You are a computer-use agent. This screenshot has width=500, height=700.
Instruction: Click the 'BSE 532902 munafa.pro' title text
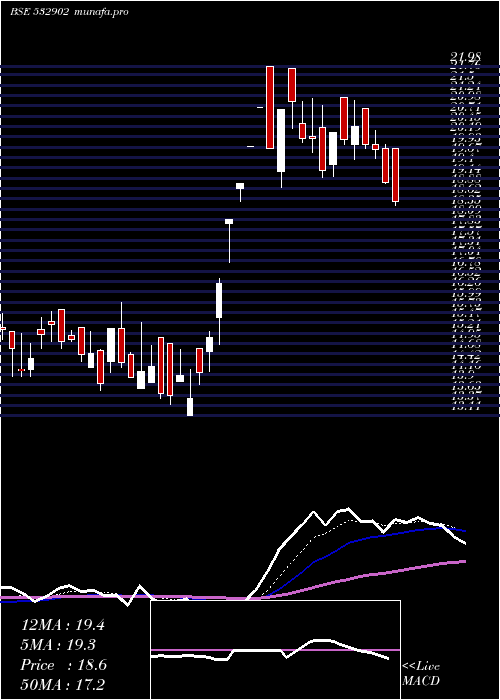tap(69, 12)
